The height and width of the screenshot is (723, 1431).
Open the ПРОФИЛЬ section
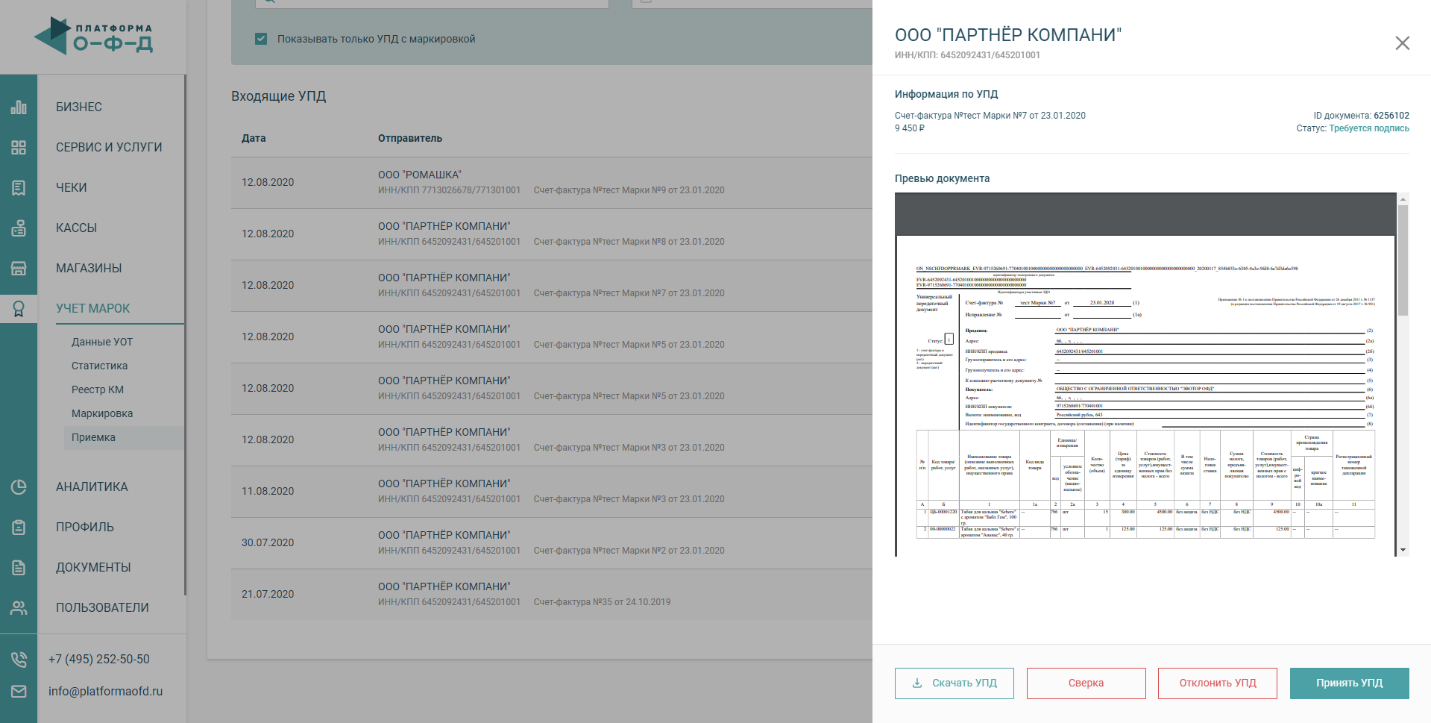pyautogui.click(x=85, y=527)
